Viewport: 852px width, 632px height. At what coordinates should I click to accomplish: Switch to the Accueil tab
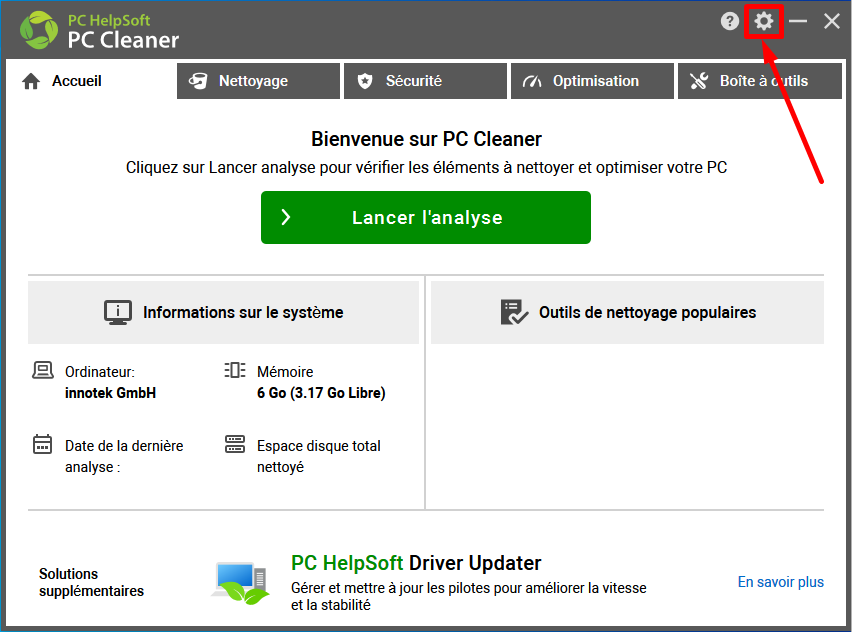tap(90, 81)
